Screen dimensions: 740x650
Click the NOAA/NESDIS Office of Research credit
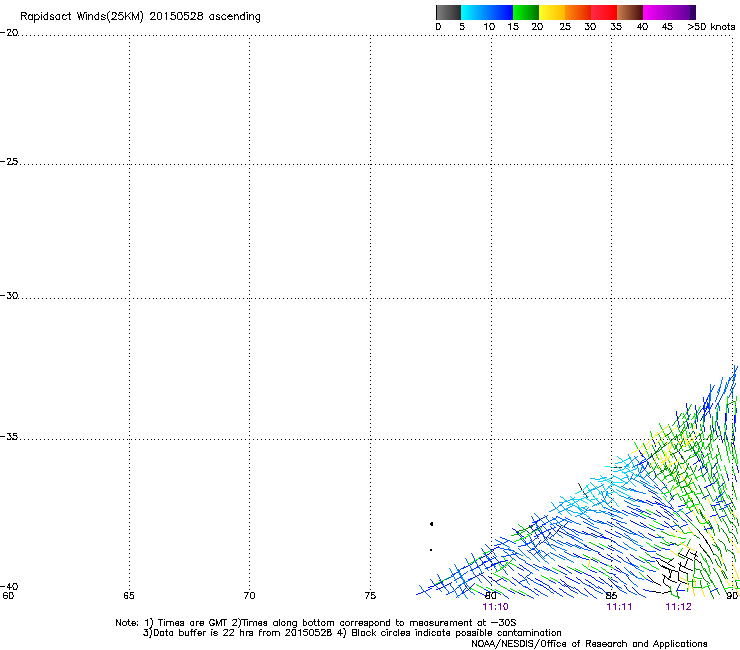(589, 644)
